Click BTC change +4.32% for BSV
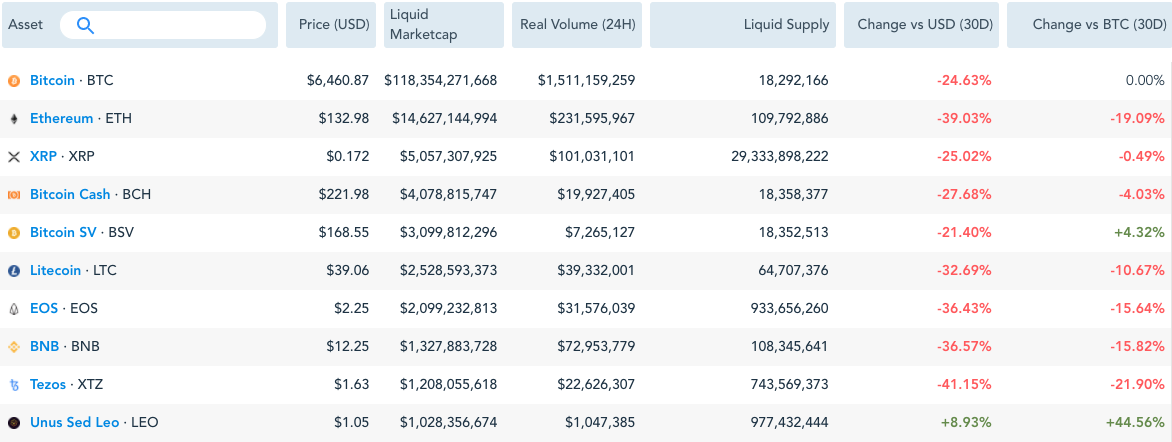The image size is (1172, 442). pos(1140,233)
